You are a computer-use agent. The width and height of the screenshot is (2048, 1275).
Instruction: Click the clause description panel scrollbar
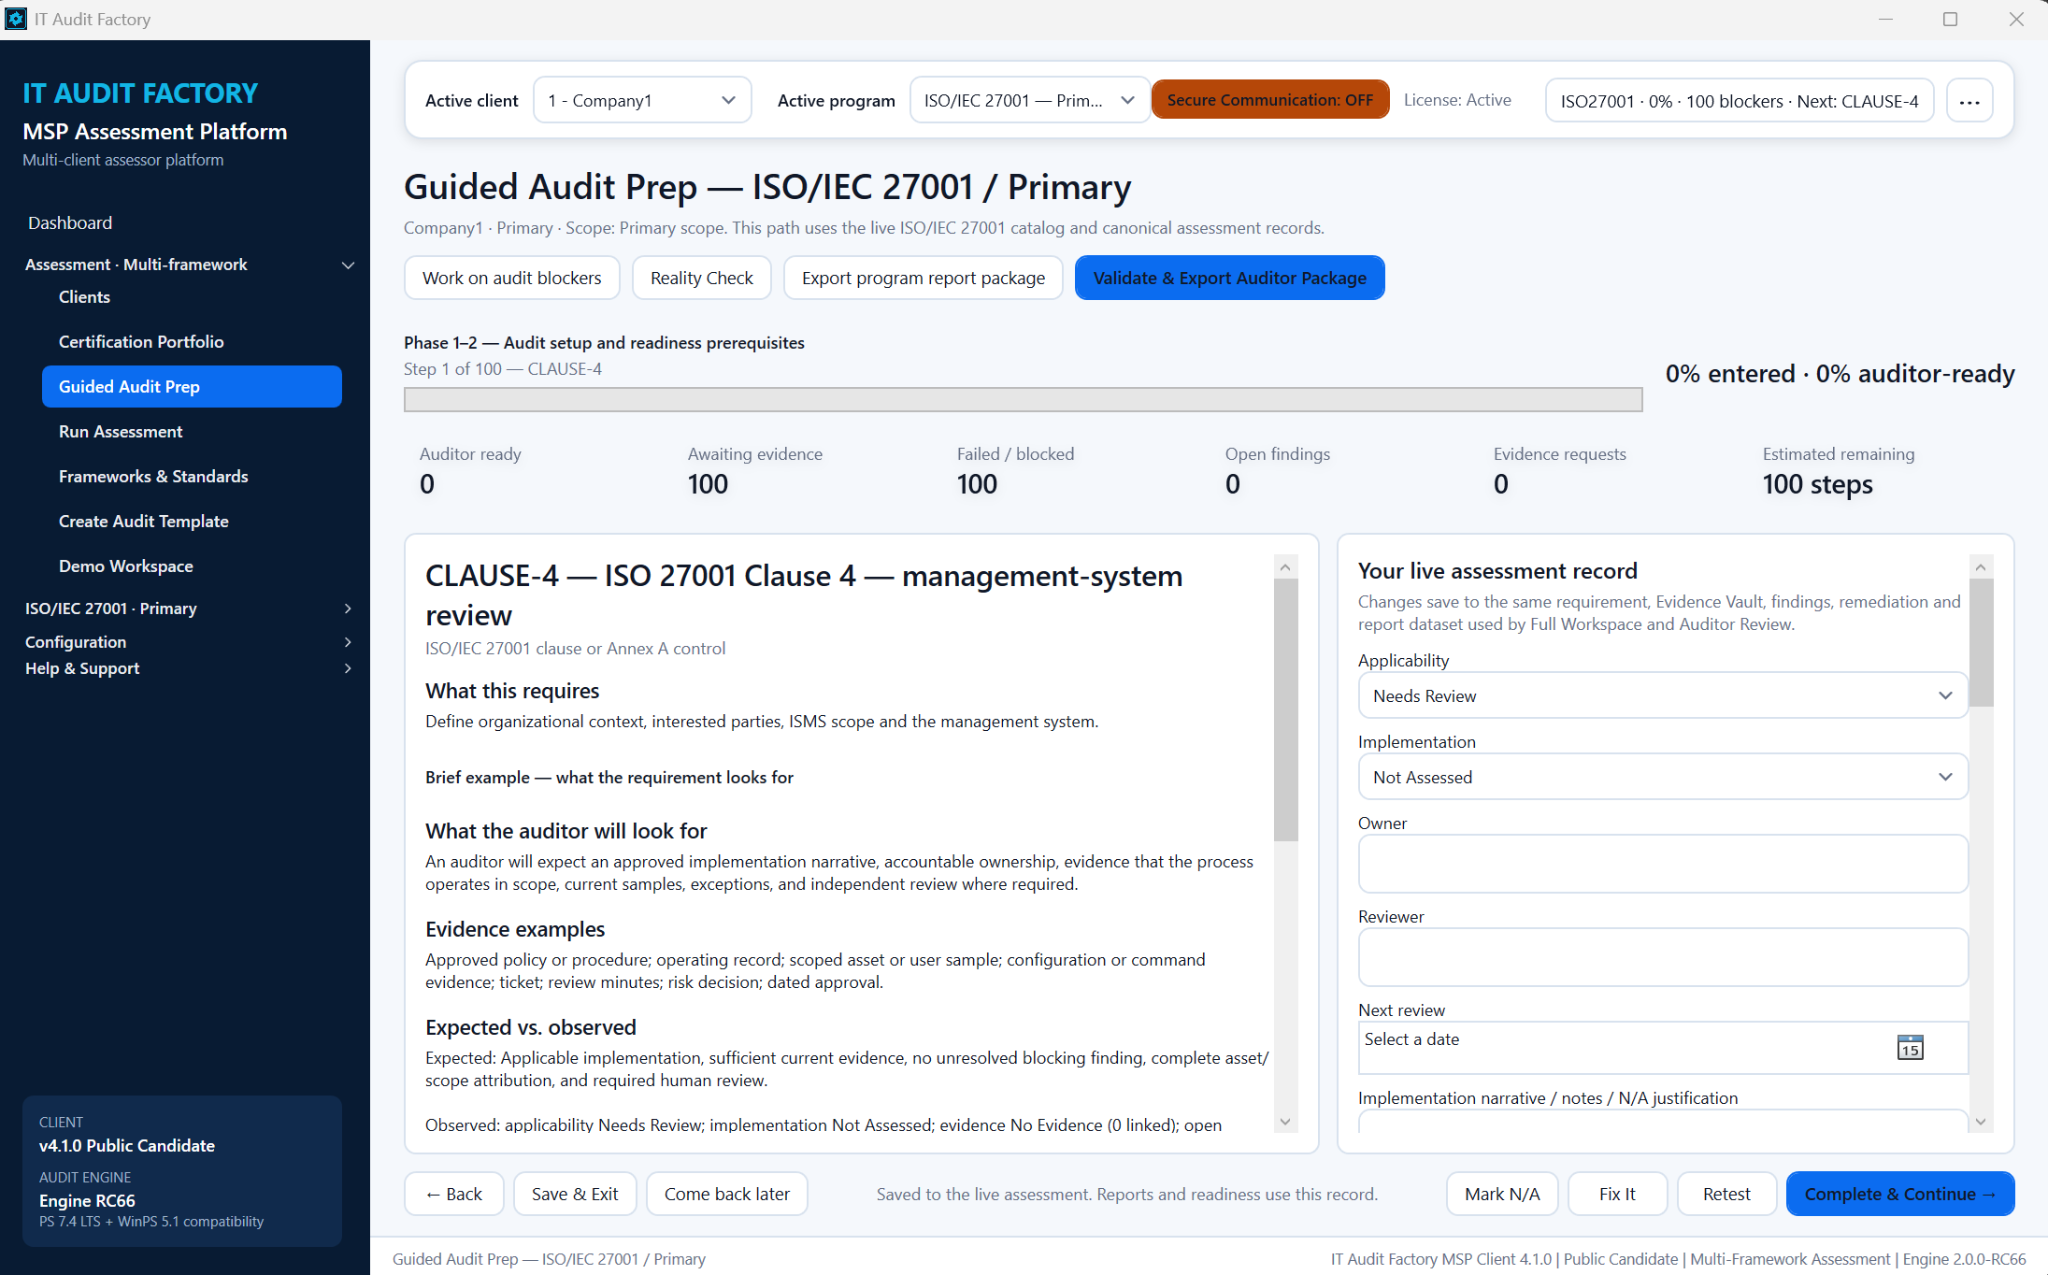(1286, 710)
